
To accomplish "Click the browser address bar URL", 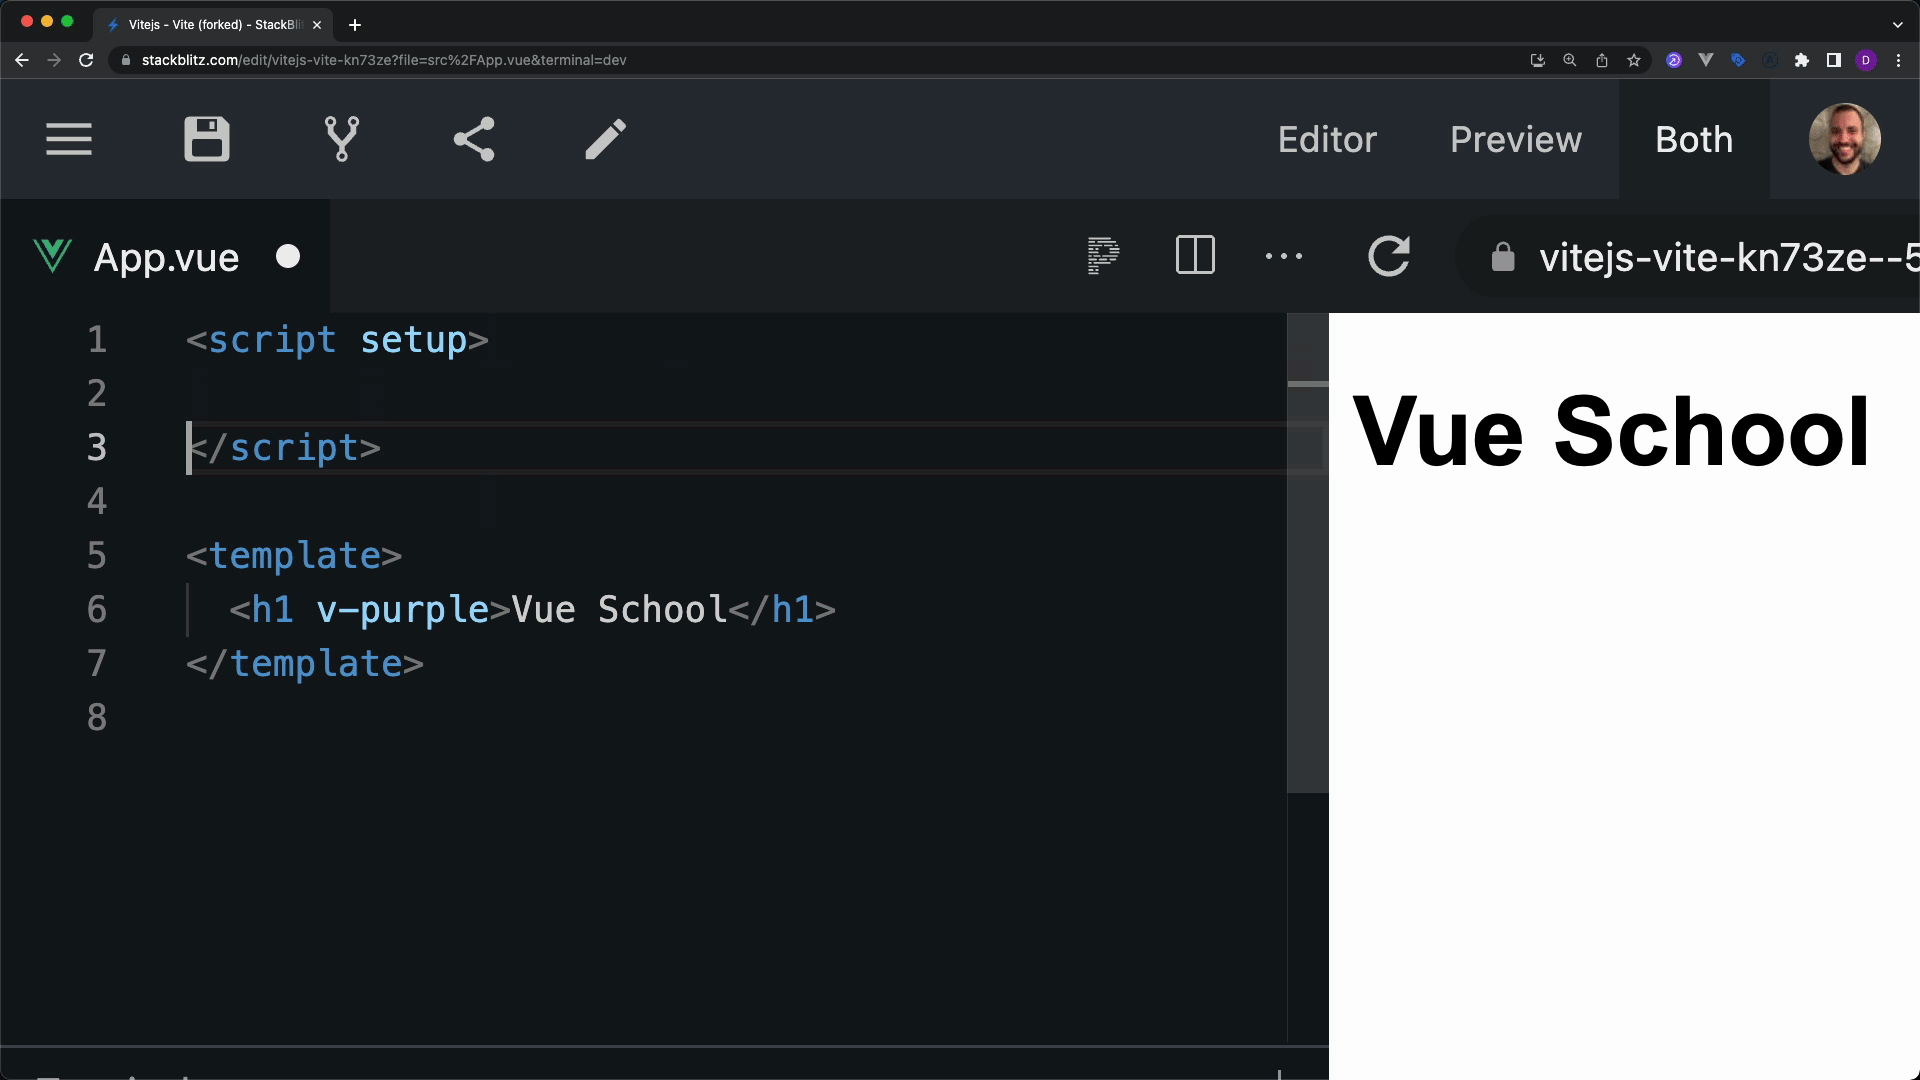I will (384, 60).
